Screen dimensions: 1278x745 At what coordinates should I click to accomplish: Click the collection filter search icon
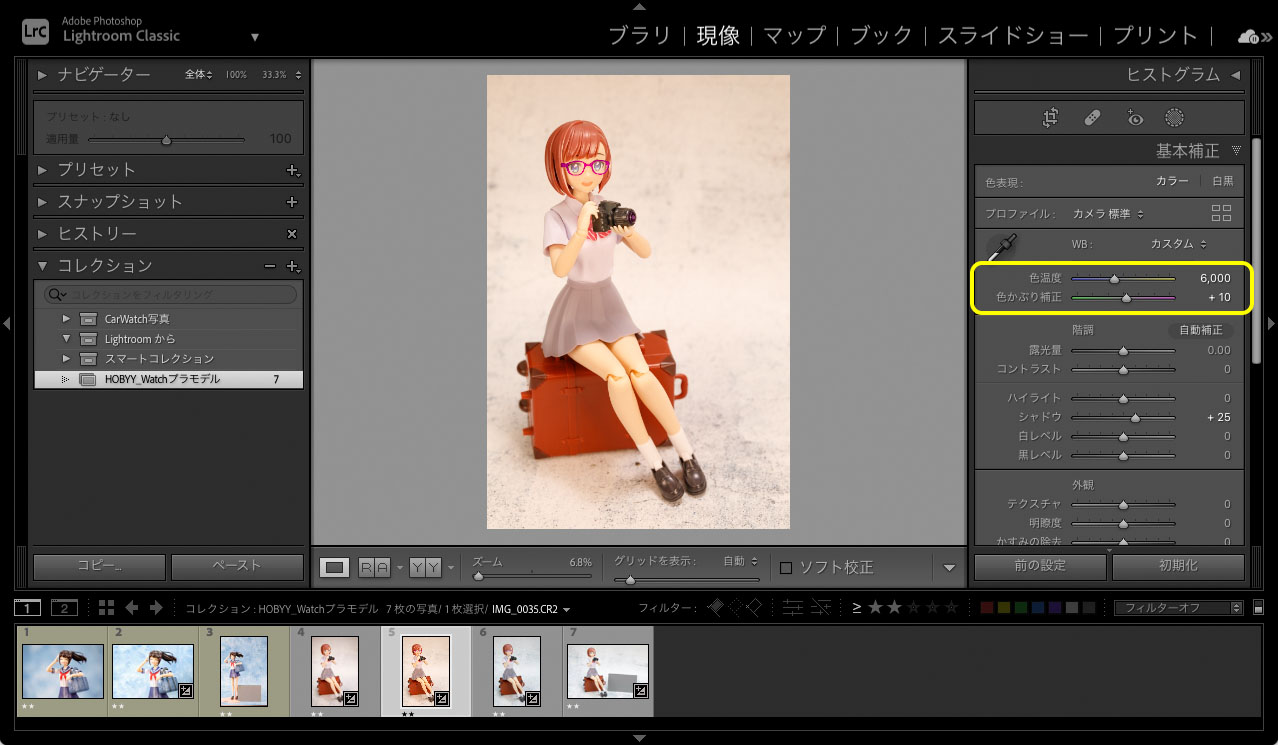coord(57,295)
